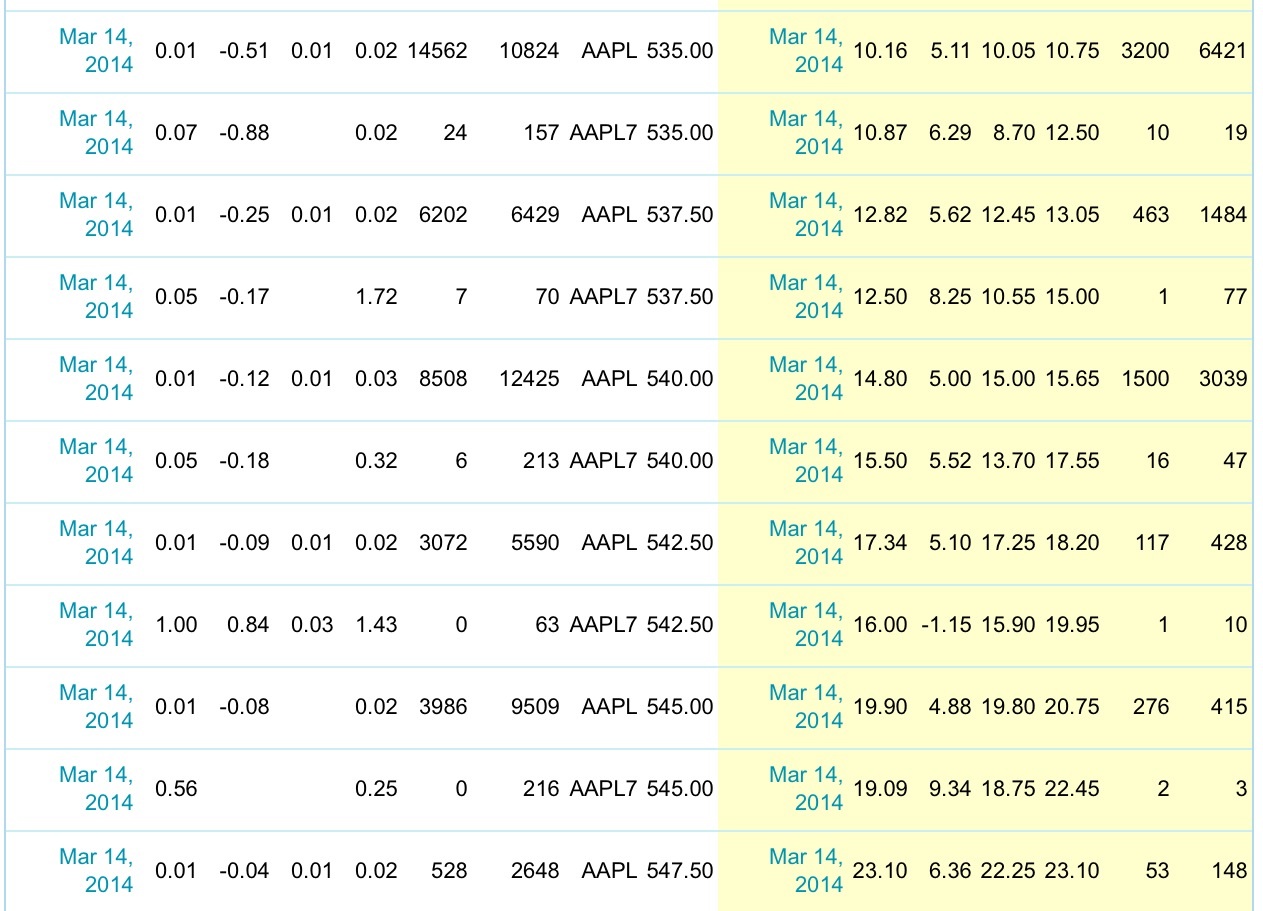
Task: Follow the highlighted date link next to 17.34
Action: point(806,542)
